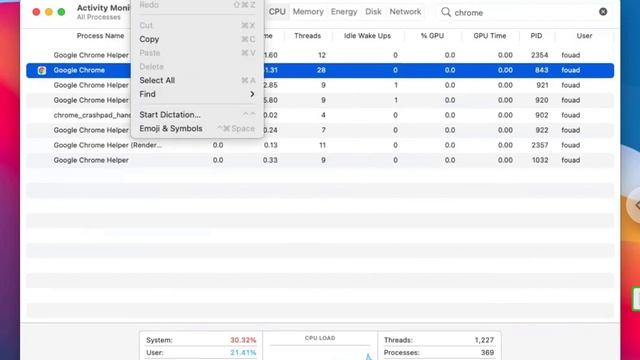Image resolution: width=640 pixels, height=360 pixels.
Task: Sort by % GPU column
Action: [x=432, y=36]
